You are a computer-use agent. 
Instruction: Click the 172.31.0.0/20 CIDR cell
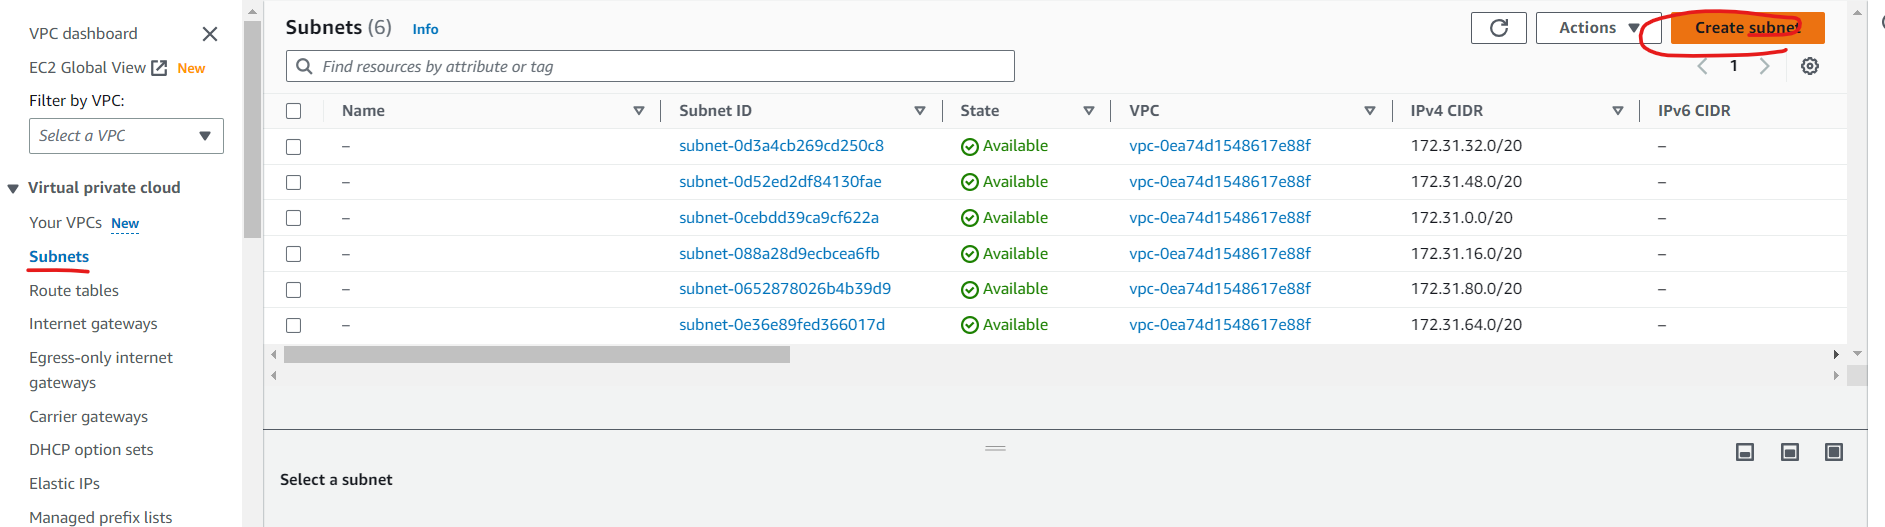[1461, 218]
